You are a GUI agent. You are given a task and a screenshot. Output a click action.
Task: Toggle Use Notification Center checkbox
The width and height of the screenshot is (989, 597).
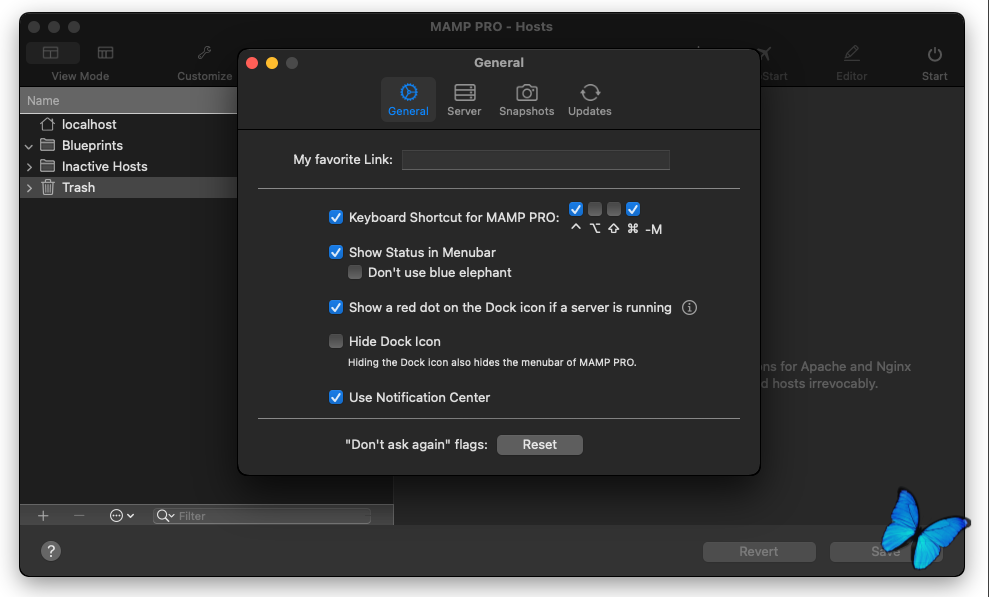point(336,397)
